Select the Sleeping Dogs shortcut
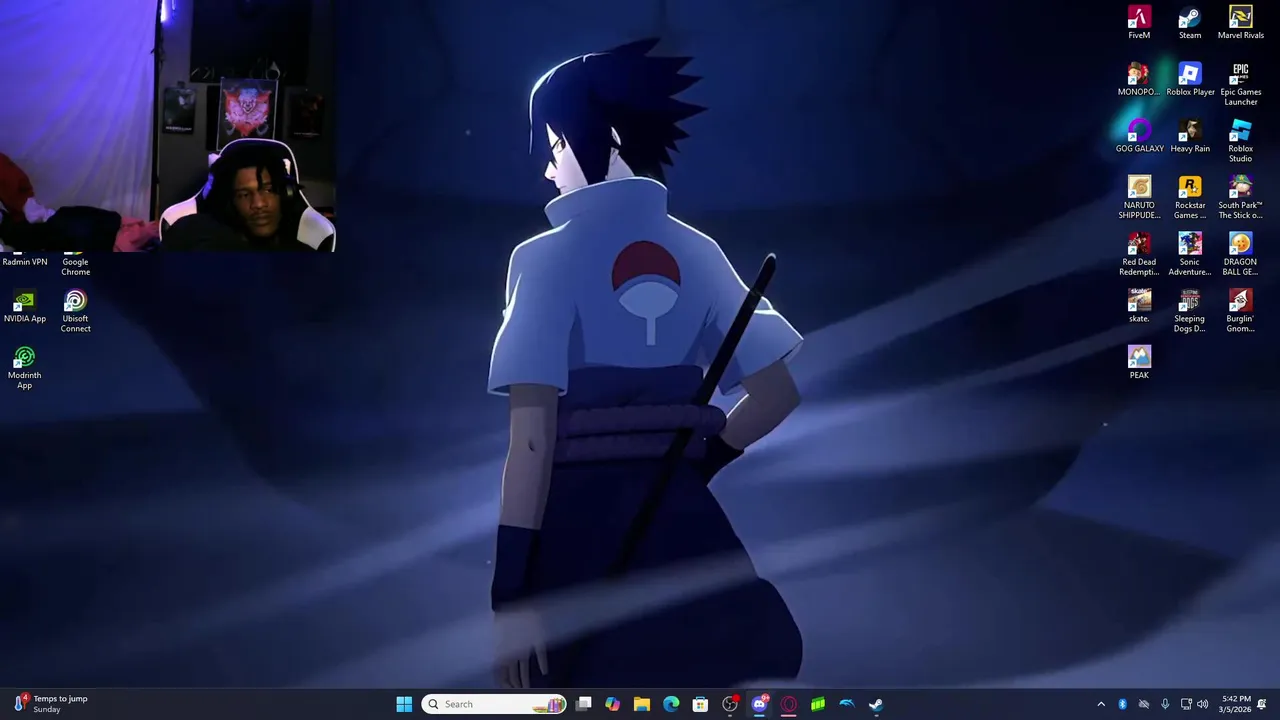 pyautogui.click(x=1190, y=312)
